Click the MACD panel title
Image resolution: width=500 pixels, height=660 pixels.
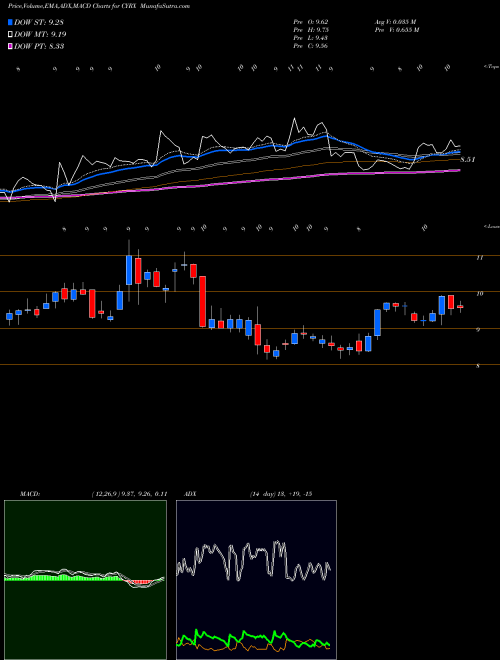pos(29,494)
